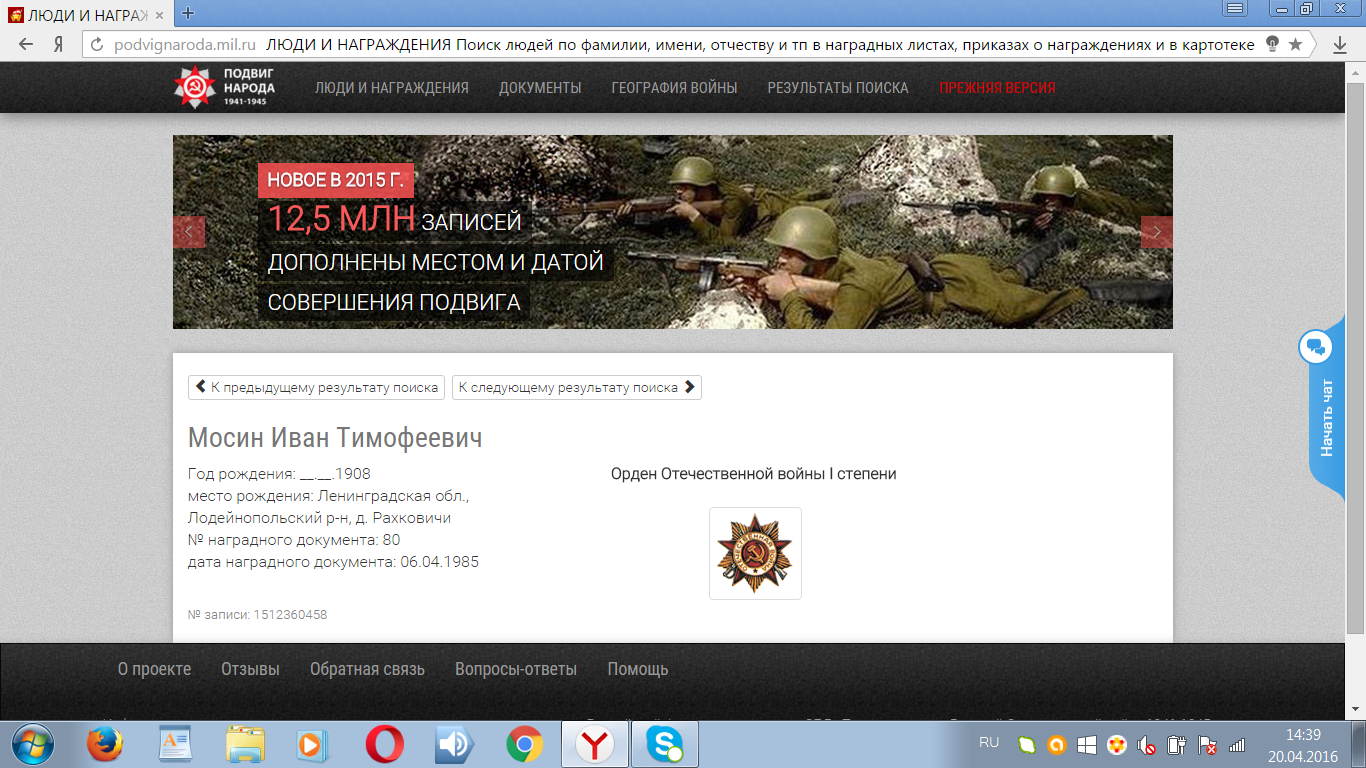The height and width of the screenshot is (768, 1366).
Task: Open new browser tab with plus button
Action: click(x=187, y=14)
